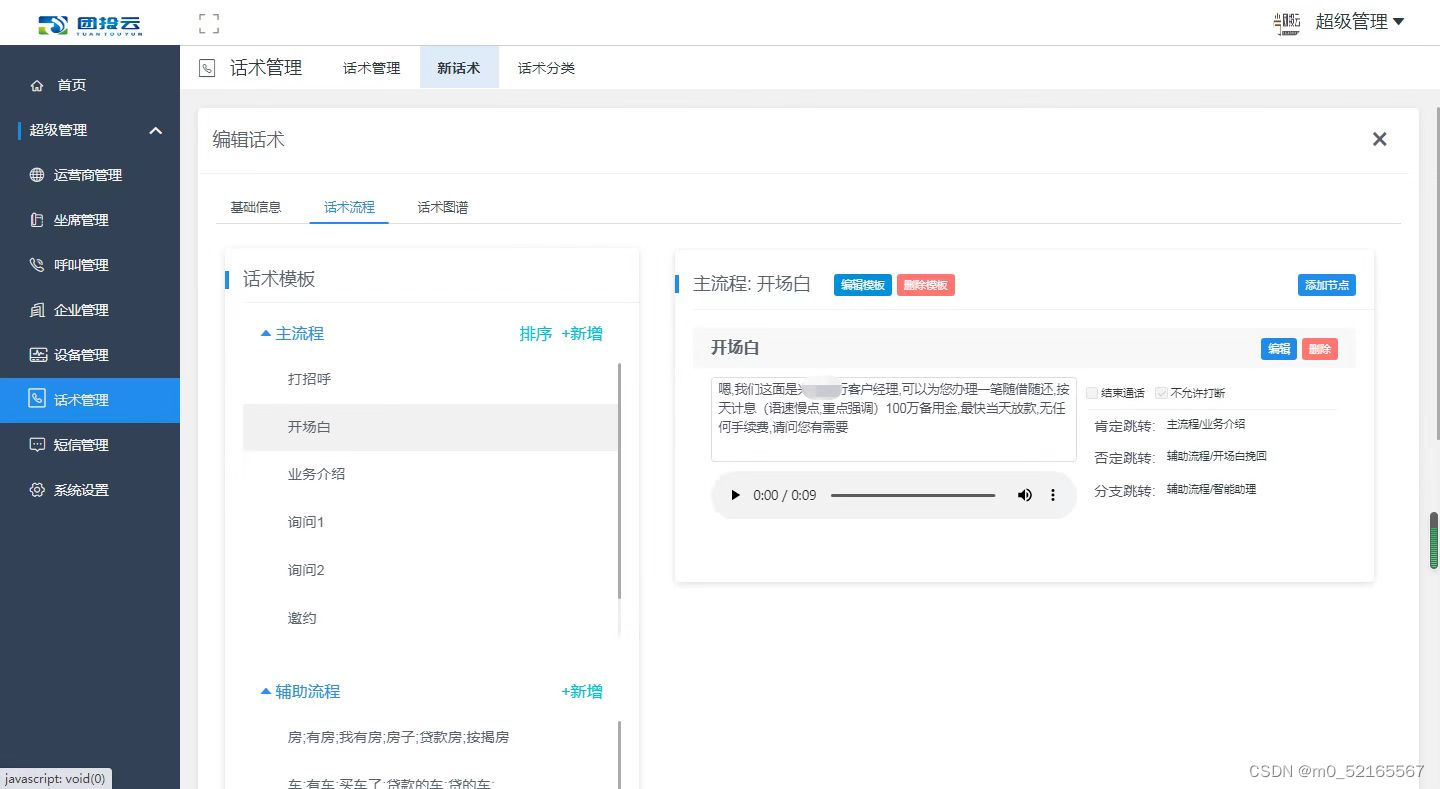
Task: Click 辅助流程/智能助理 branch jump value
Action: click(1211, 489)
